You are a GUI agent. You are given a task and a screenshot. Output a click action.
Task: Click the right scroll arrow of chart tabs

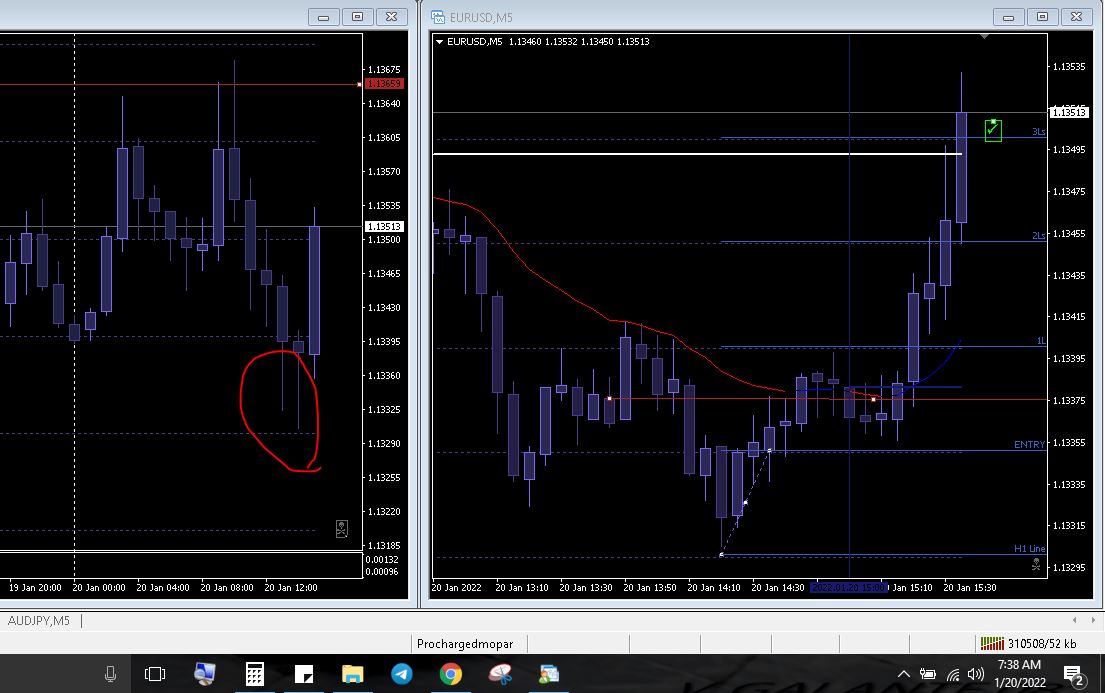tap(1093, 620)
